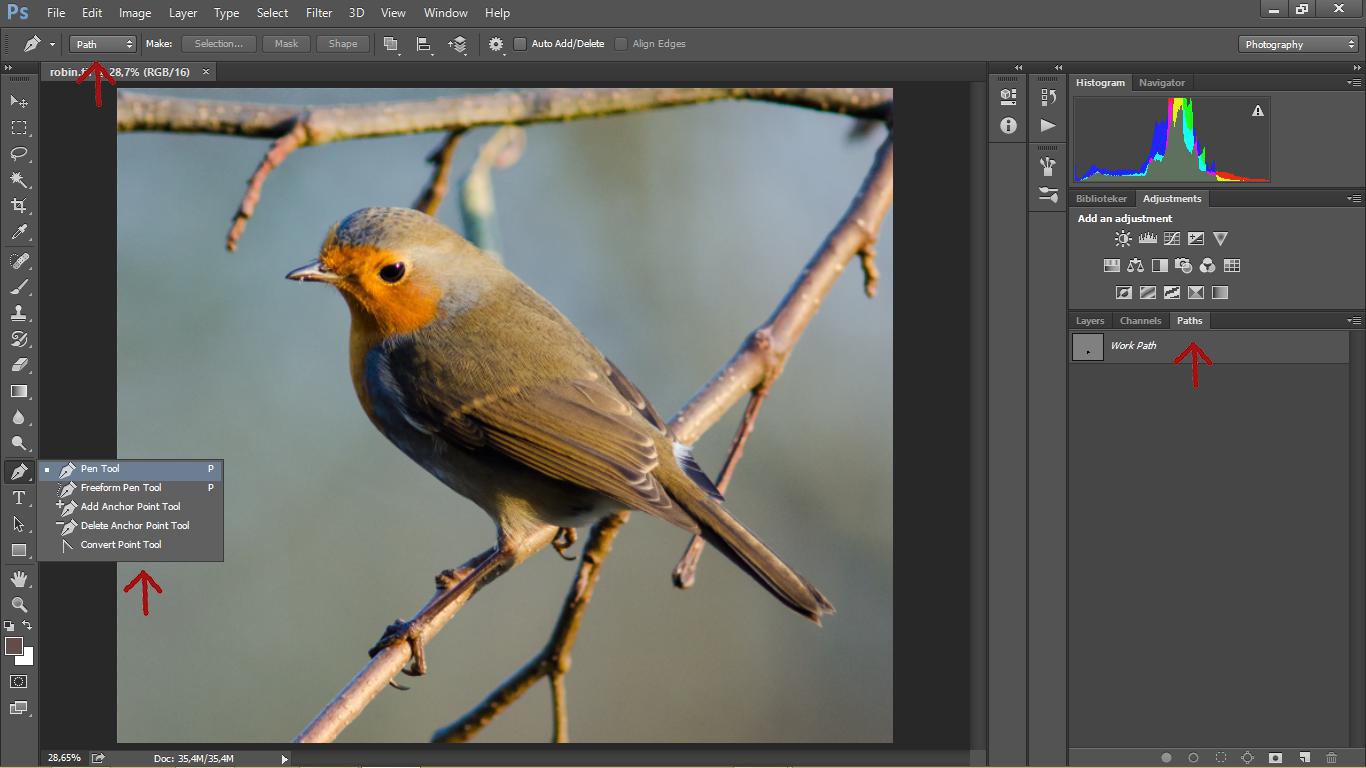Select the Crop tool in toolbar

click(x=18, y=206)
